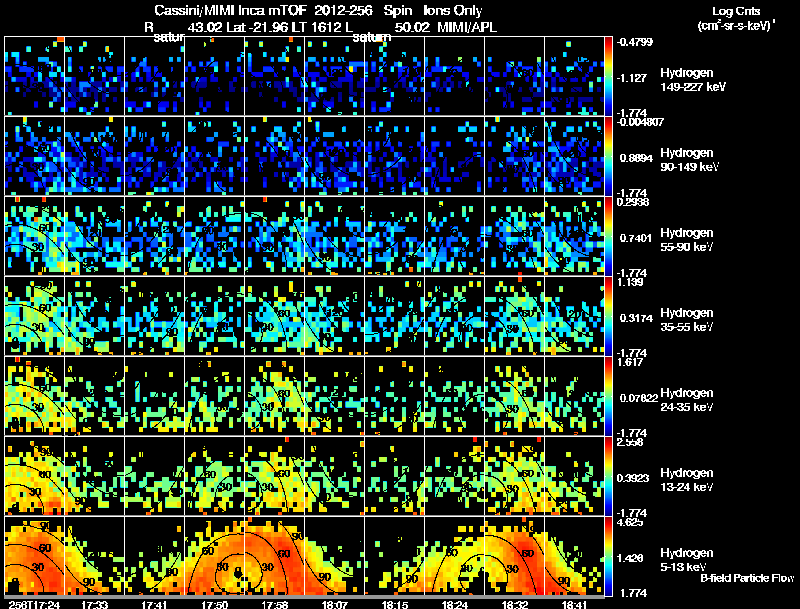Open the 5-13 keV image panel at 18:15
This screenshot has width=800, height=609.
tap(395, 556)
